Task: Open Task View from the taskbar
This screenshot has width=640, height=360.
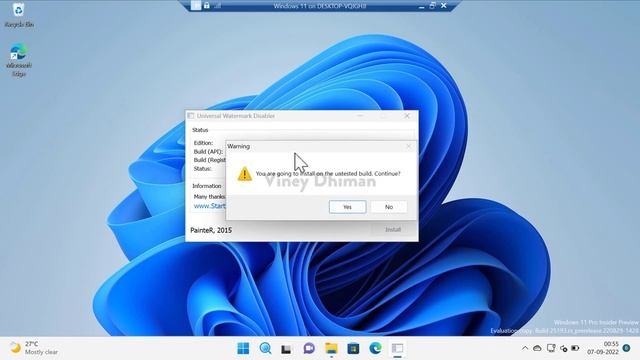Action: click(287, 348)
